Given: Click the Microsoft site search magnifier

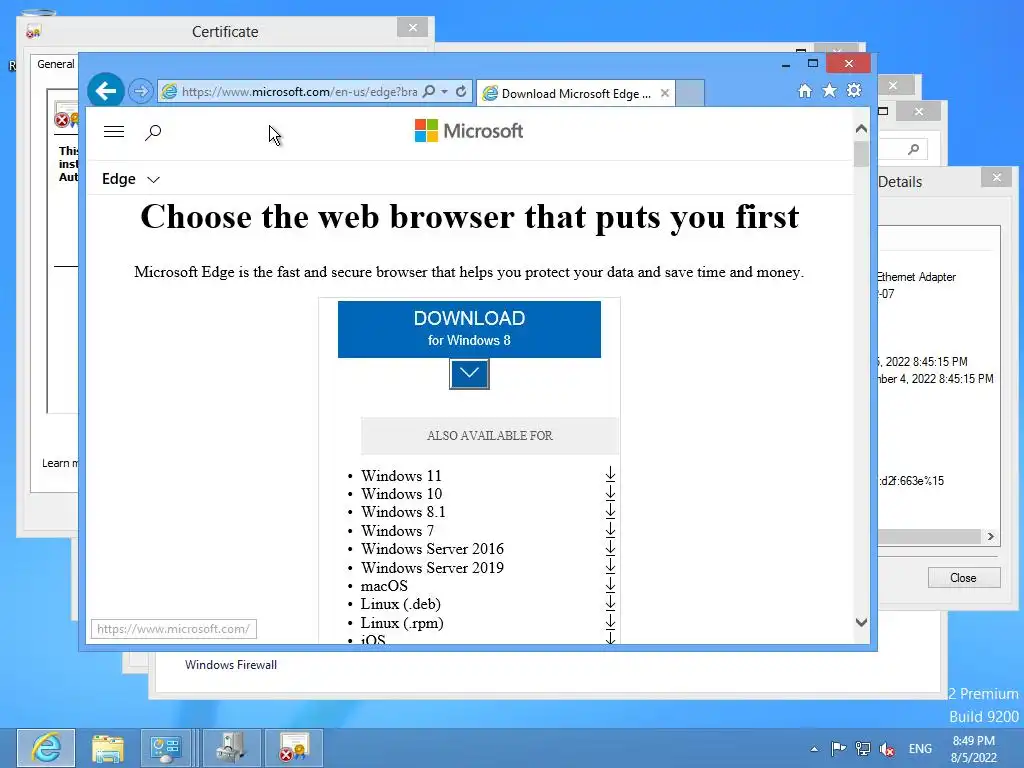Looking at the screenshot, I should 153,133.
